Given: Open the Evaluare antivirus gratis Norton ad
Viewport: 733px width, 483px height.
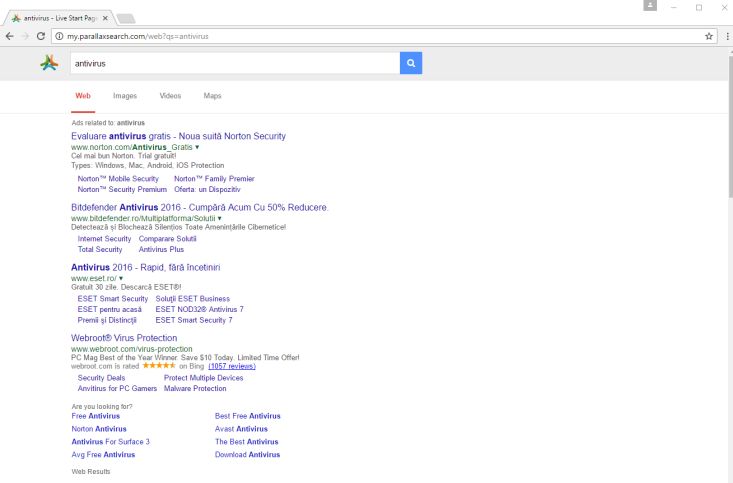Looking at the screenshot, I should tap(178, 136).
